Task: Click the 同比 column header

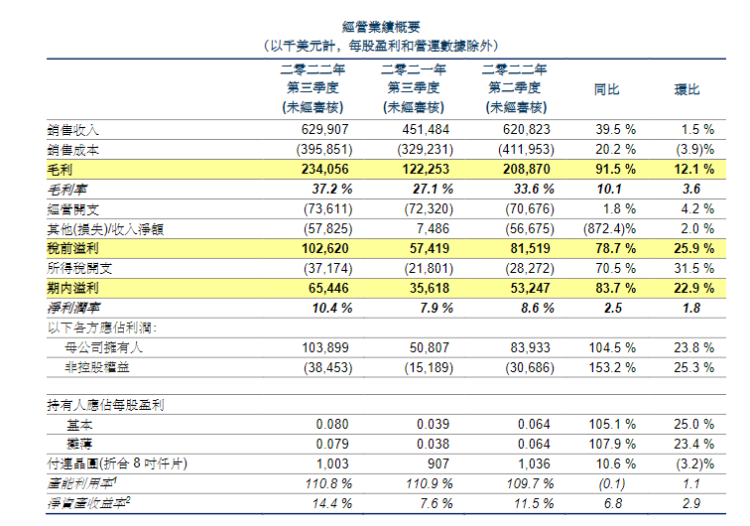Action: (x=607, y=90)
